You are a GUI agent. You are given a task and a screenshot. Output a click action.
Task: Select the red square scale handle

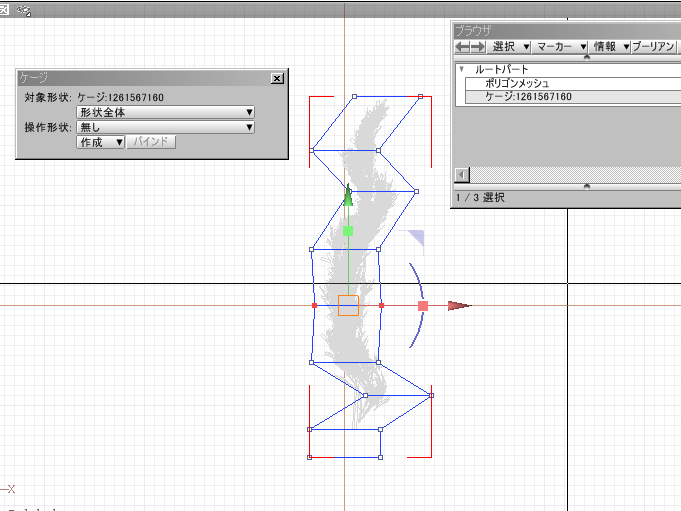(423, 306)
